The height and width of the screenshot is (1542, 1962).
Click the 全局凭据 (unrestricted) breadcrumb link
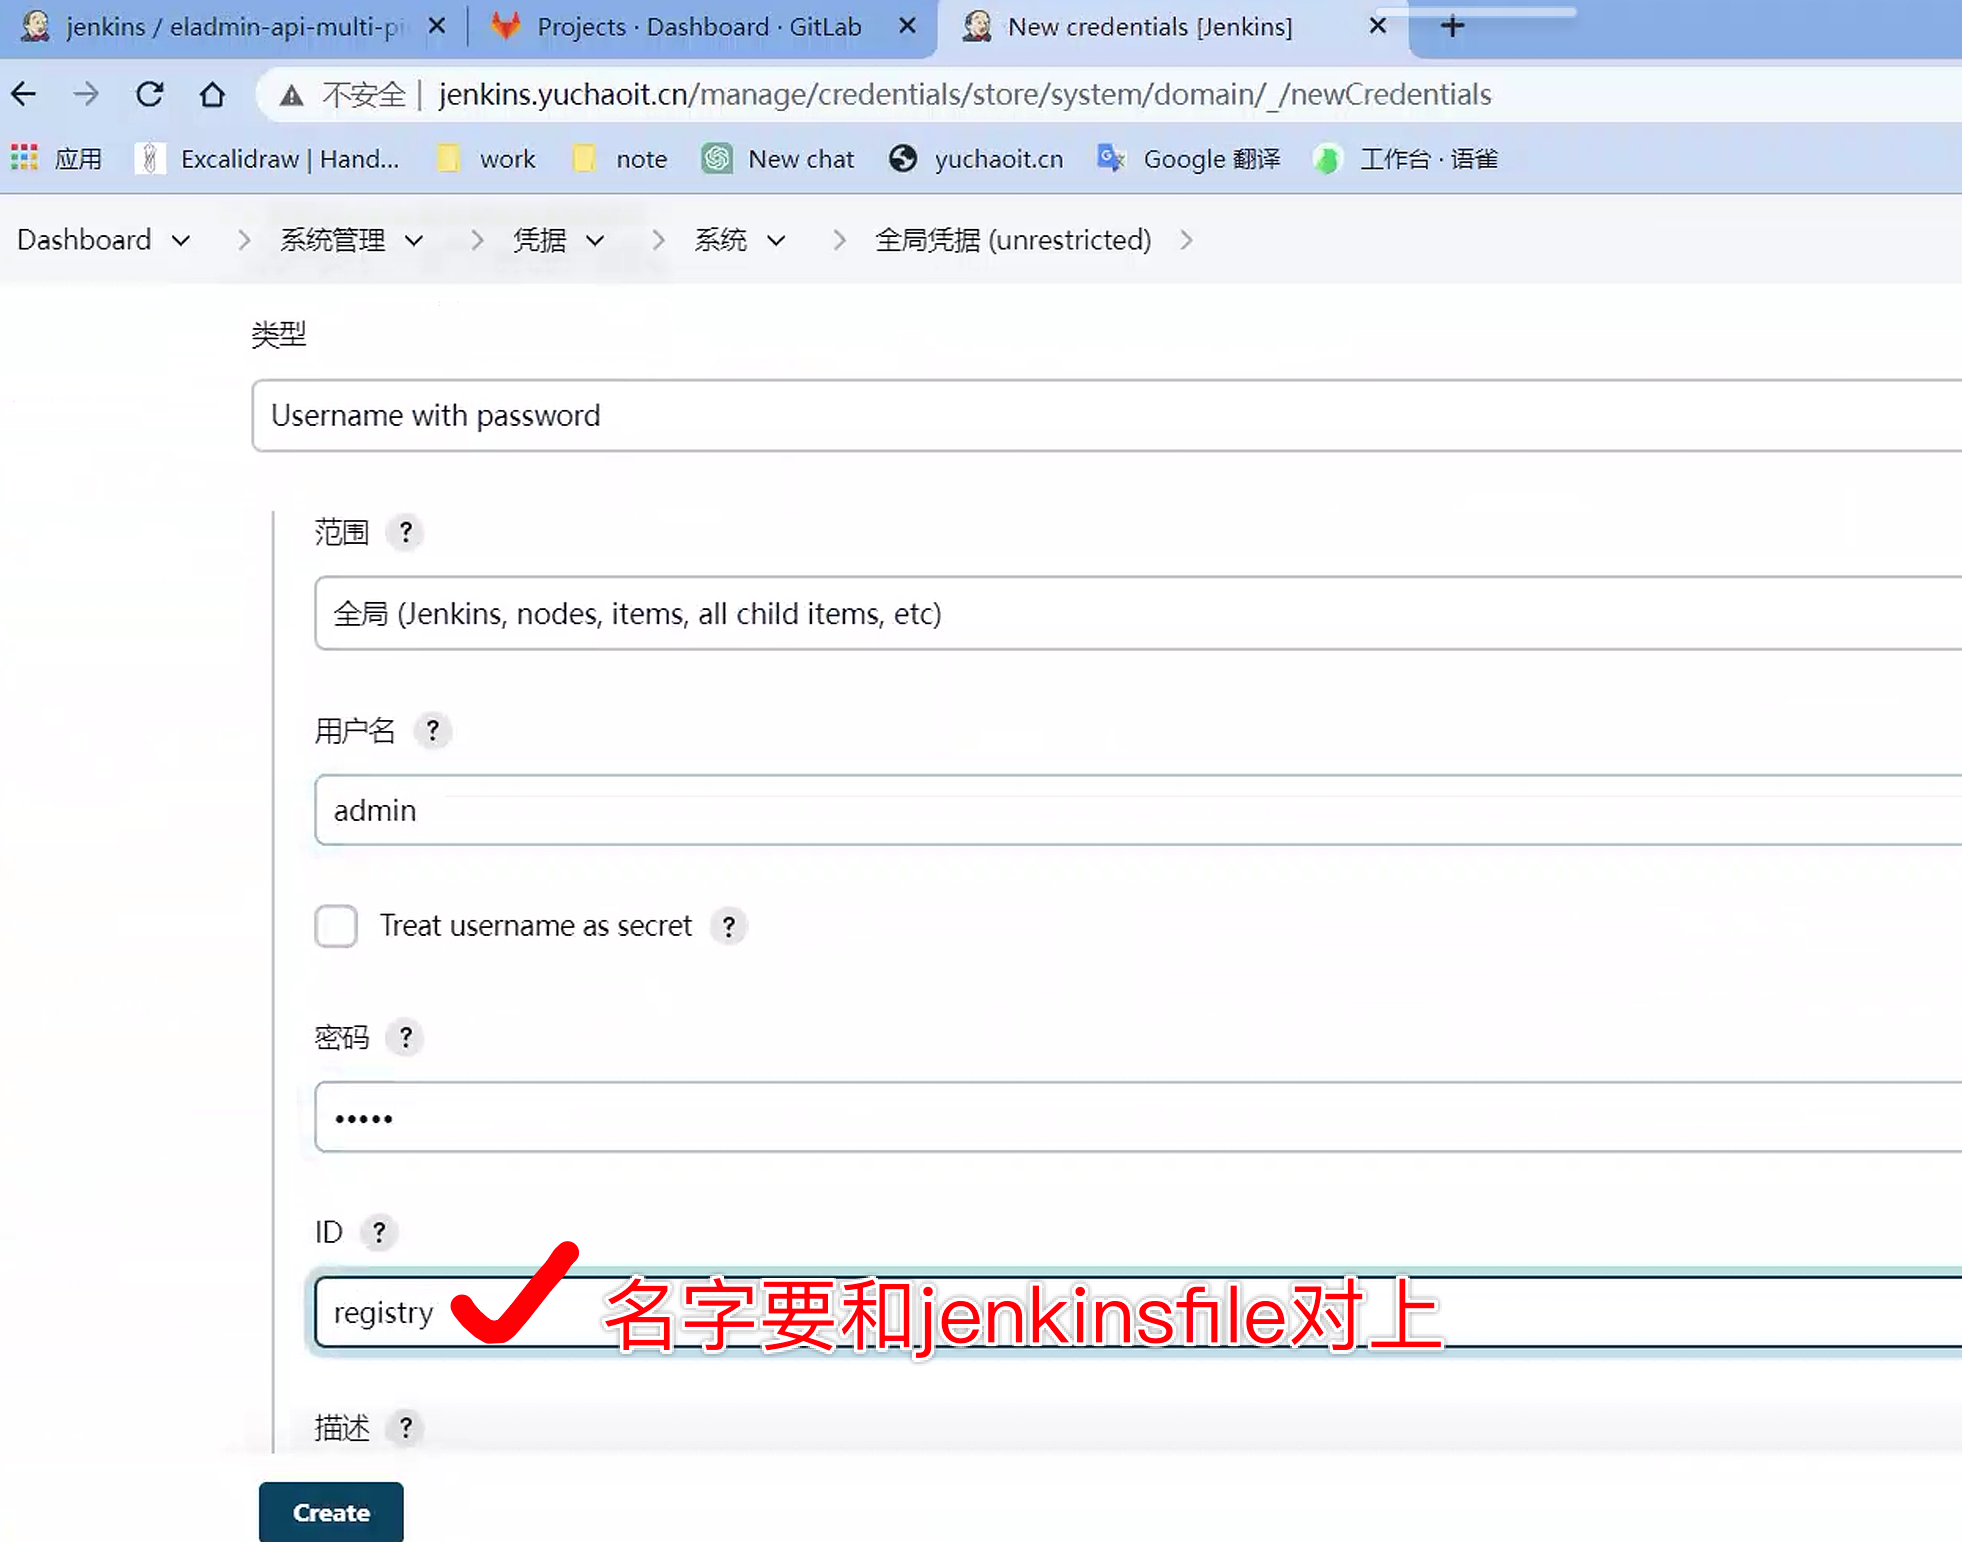[x=1013, y=240]
